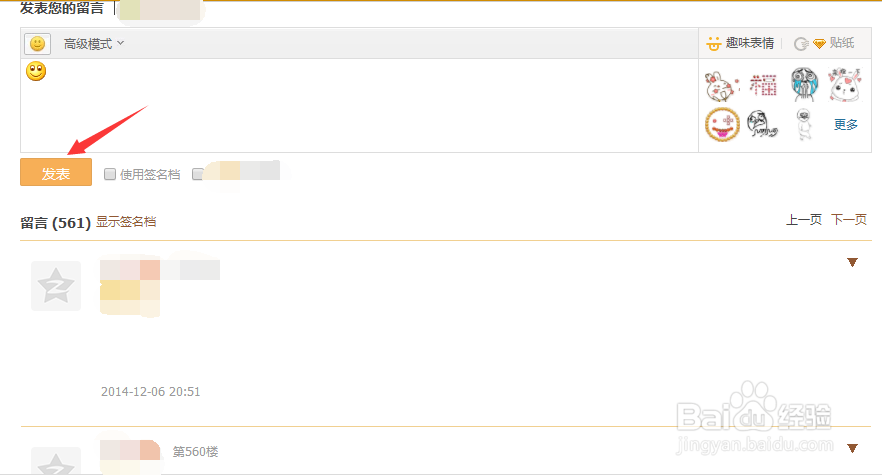Go to 下一页 next page
882x475 pixels.
coord(849,220)
